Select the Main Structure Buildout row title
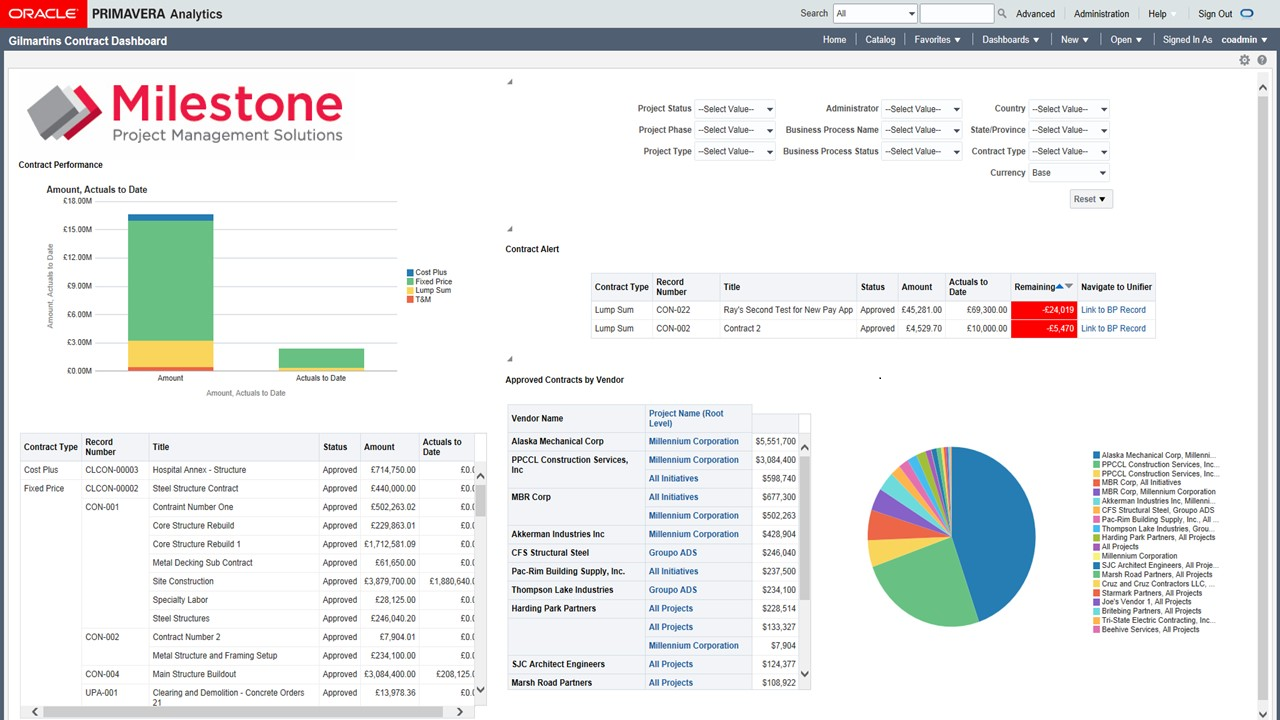Viewport: 1280px width, 720px height. [x=194, y=674]
